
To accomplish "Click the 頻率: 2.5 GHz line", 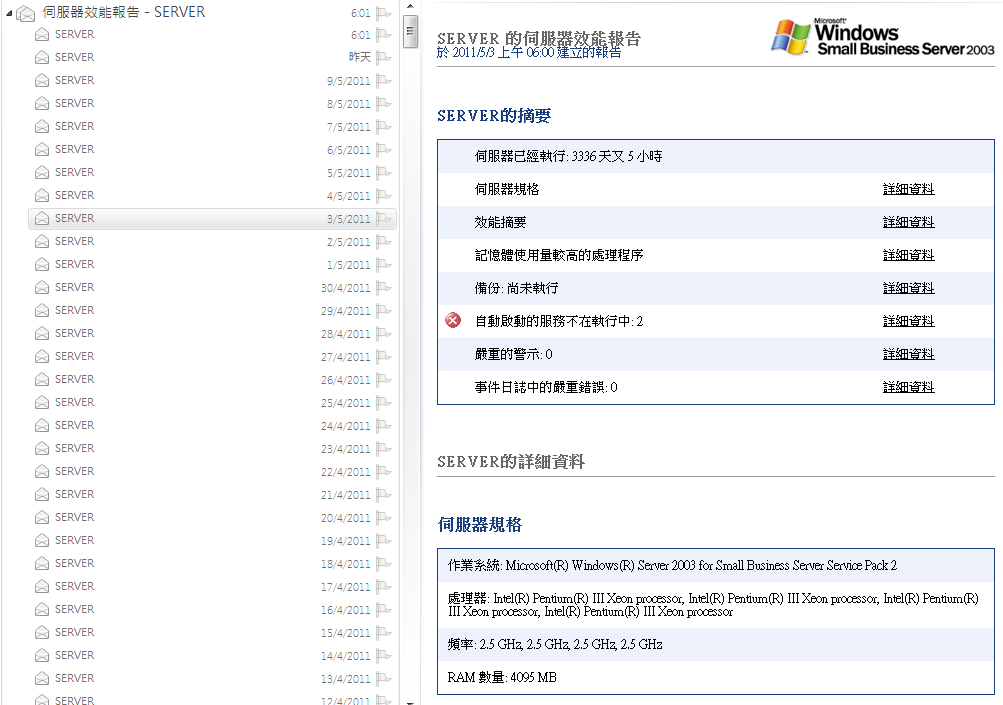I will 555,644.
